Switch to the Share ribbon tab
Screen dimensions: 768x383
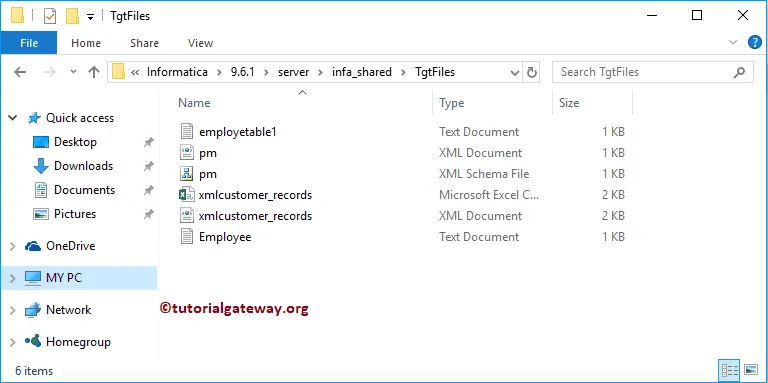point(144,43)
